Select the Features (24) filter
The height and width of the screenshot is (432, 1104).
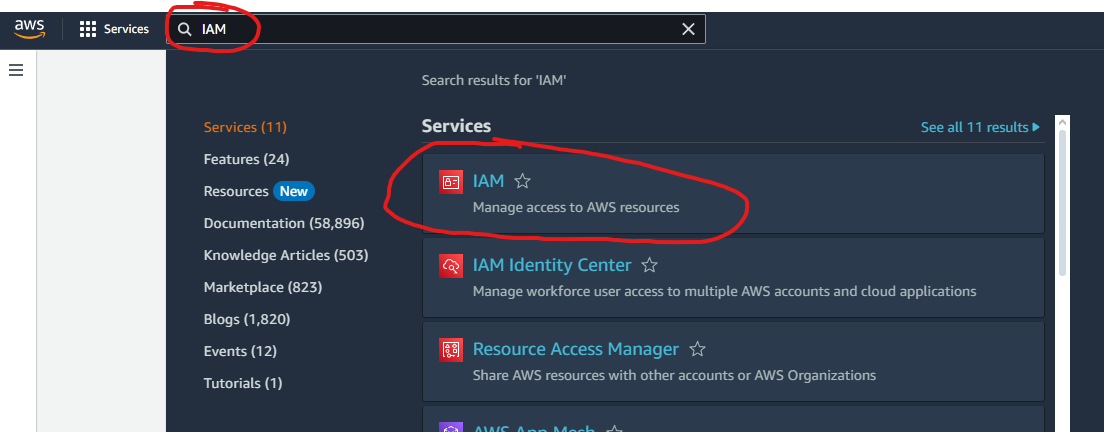pyautogui.click(x=246, y=159)
